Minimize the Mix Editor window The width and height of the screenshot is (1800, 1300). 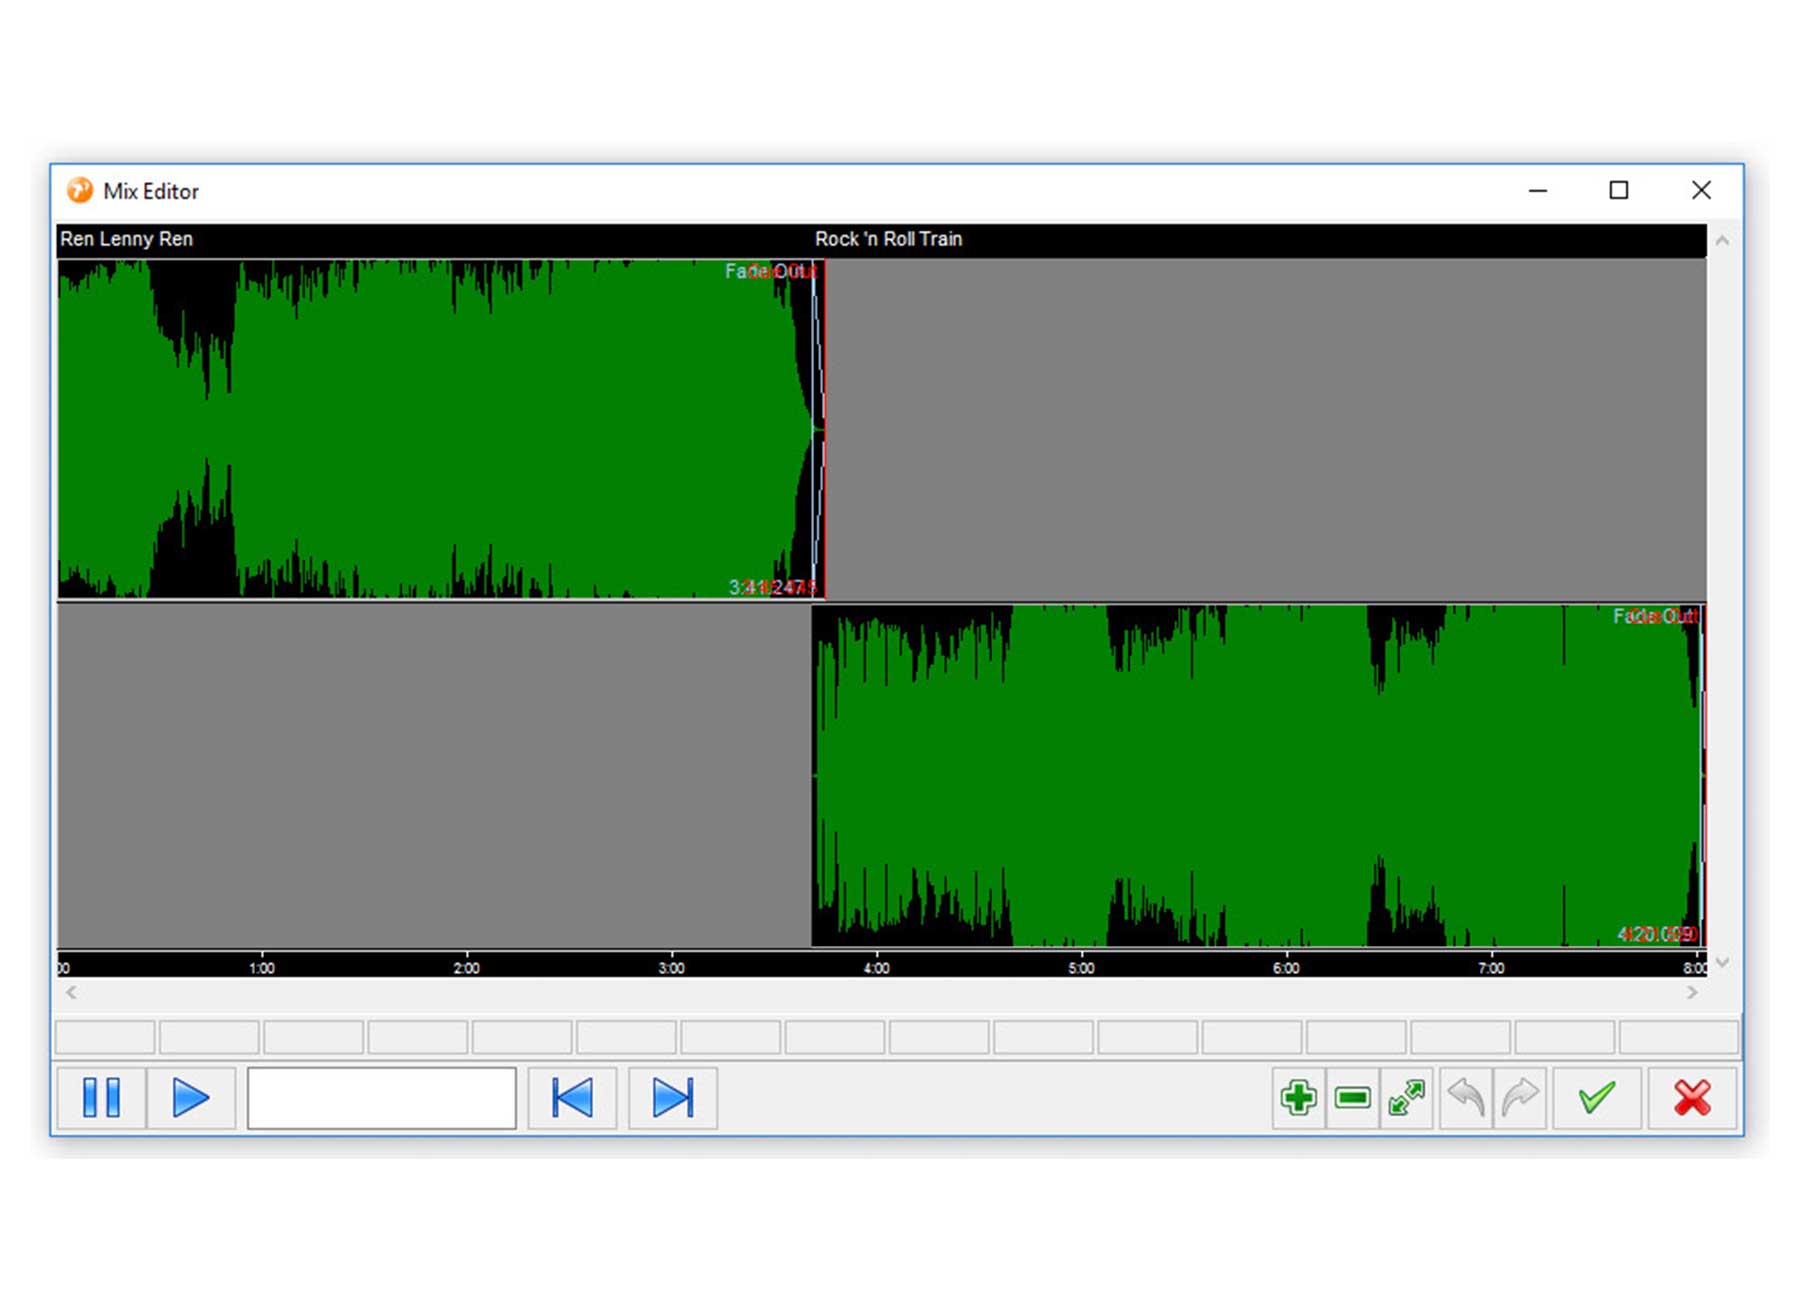click(1538, 190)
